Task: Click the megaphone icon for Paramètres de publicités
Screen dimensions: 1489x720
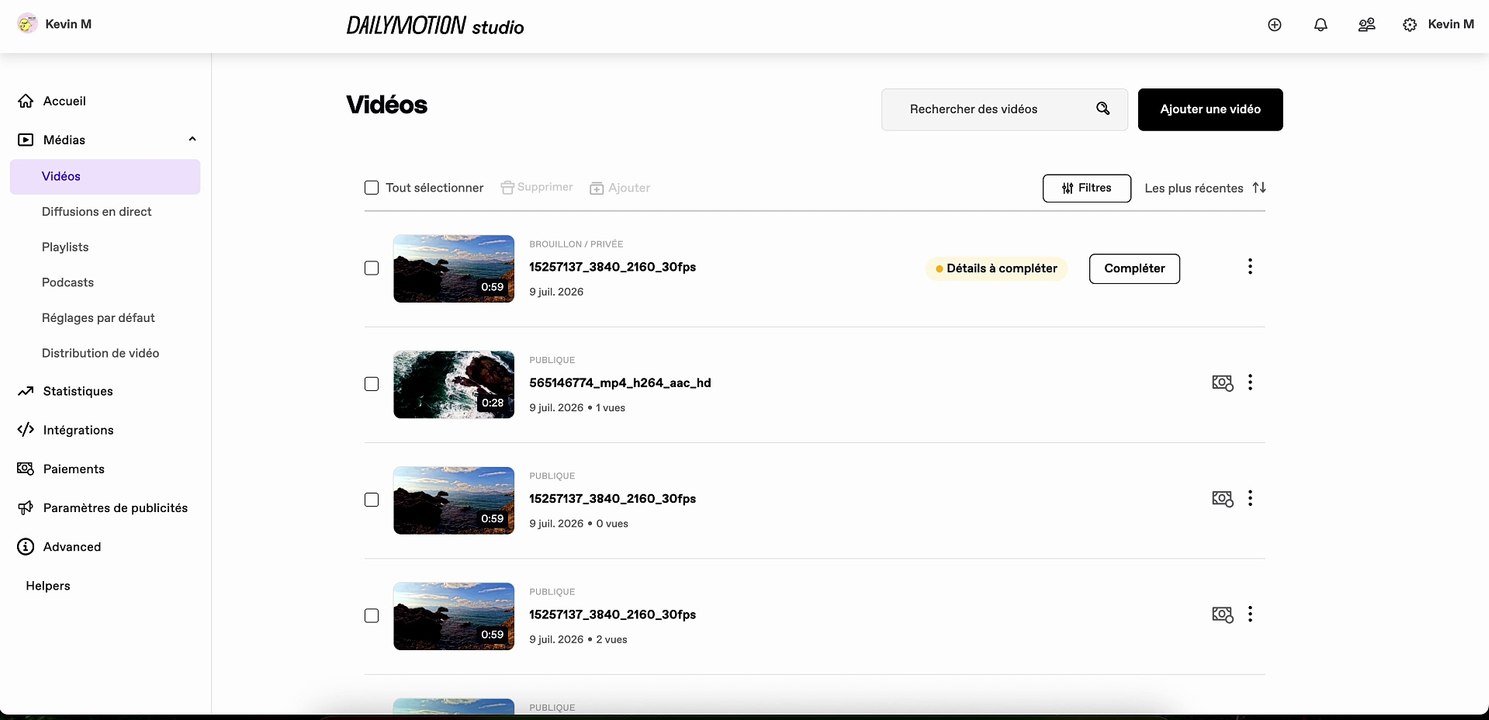Action: click(26, 508)
